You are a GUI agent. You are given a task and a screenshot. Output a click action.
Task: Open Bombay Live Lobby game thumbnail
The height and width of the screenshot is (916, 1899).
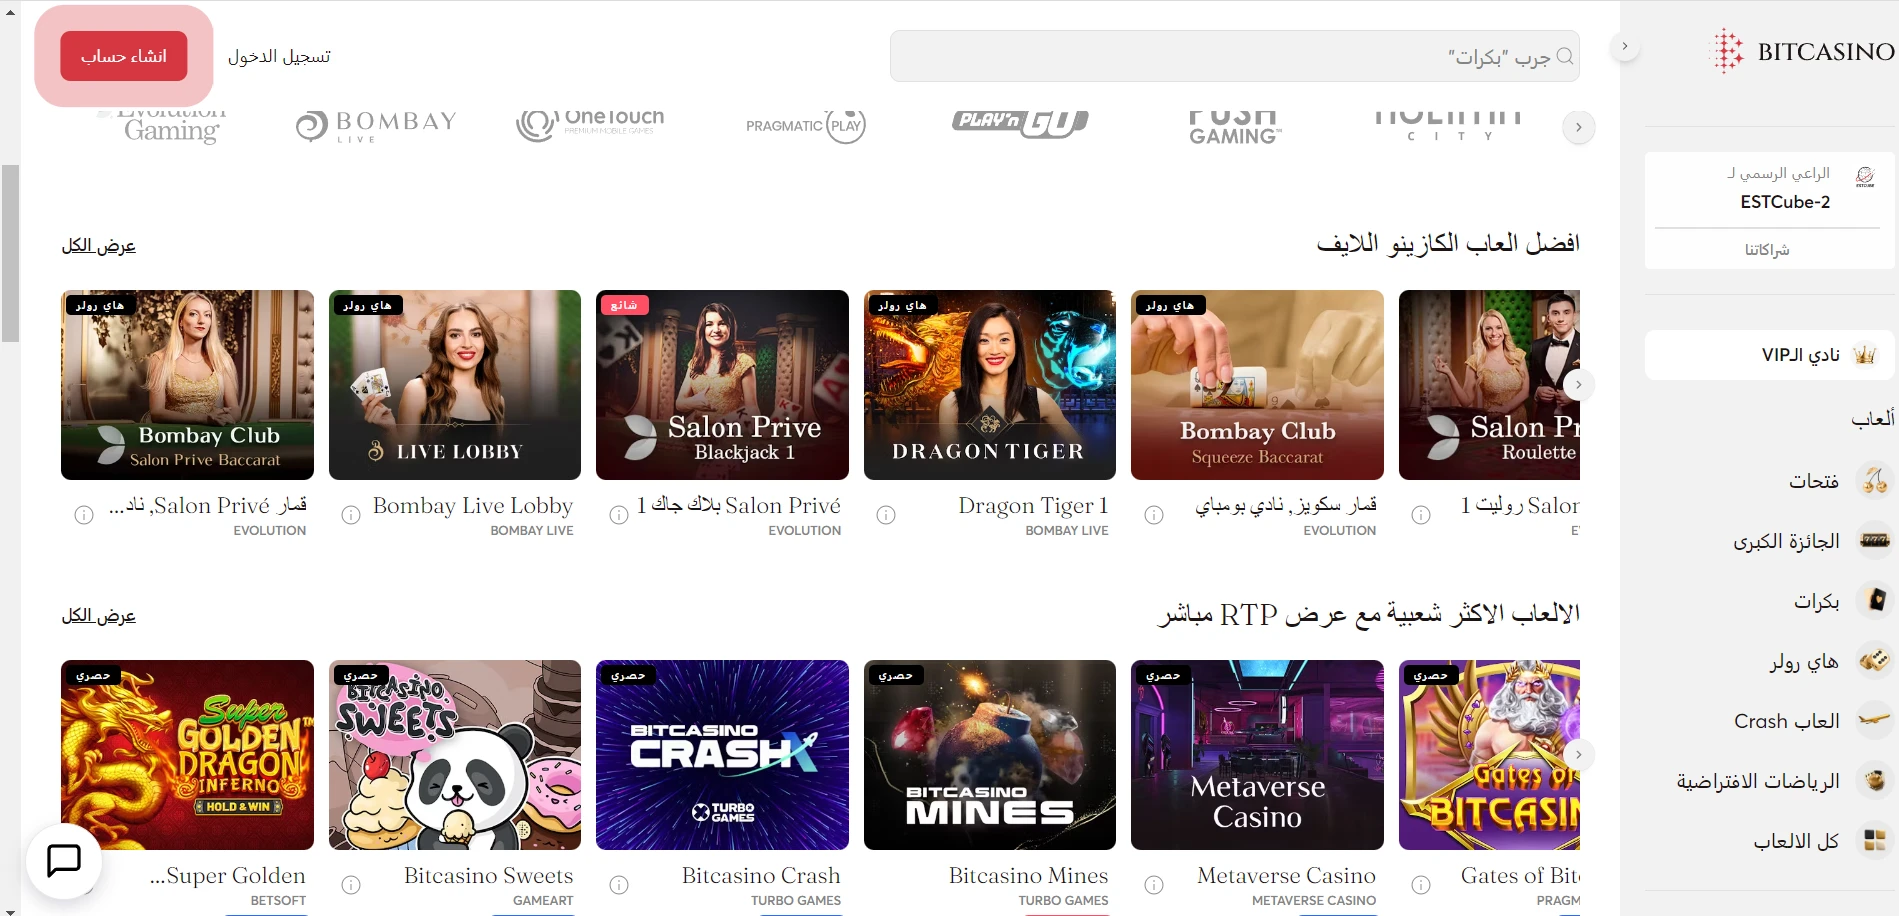pos(455,385)
